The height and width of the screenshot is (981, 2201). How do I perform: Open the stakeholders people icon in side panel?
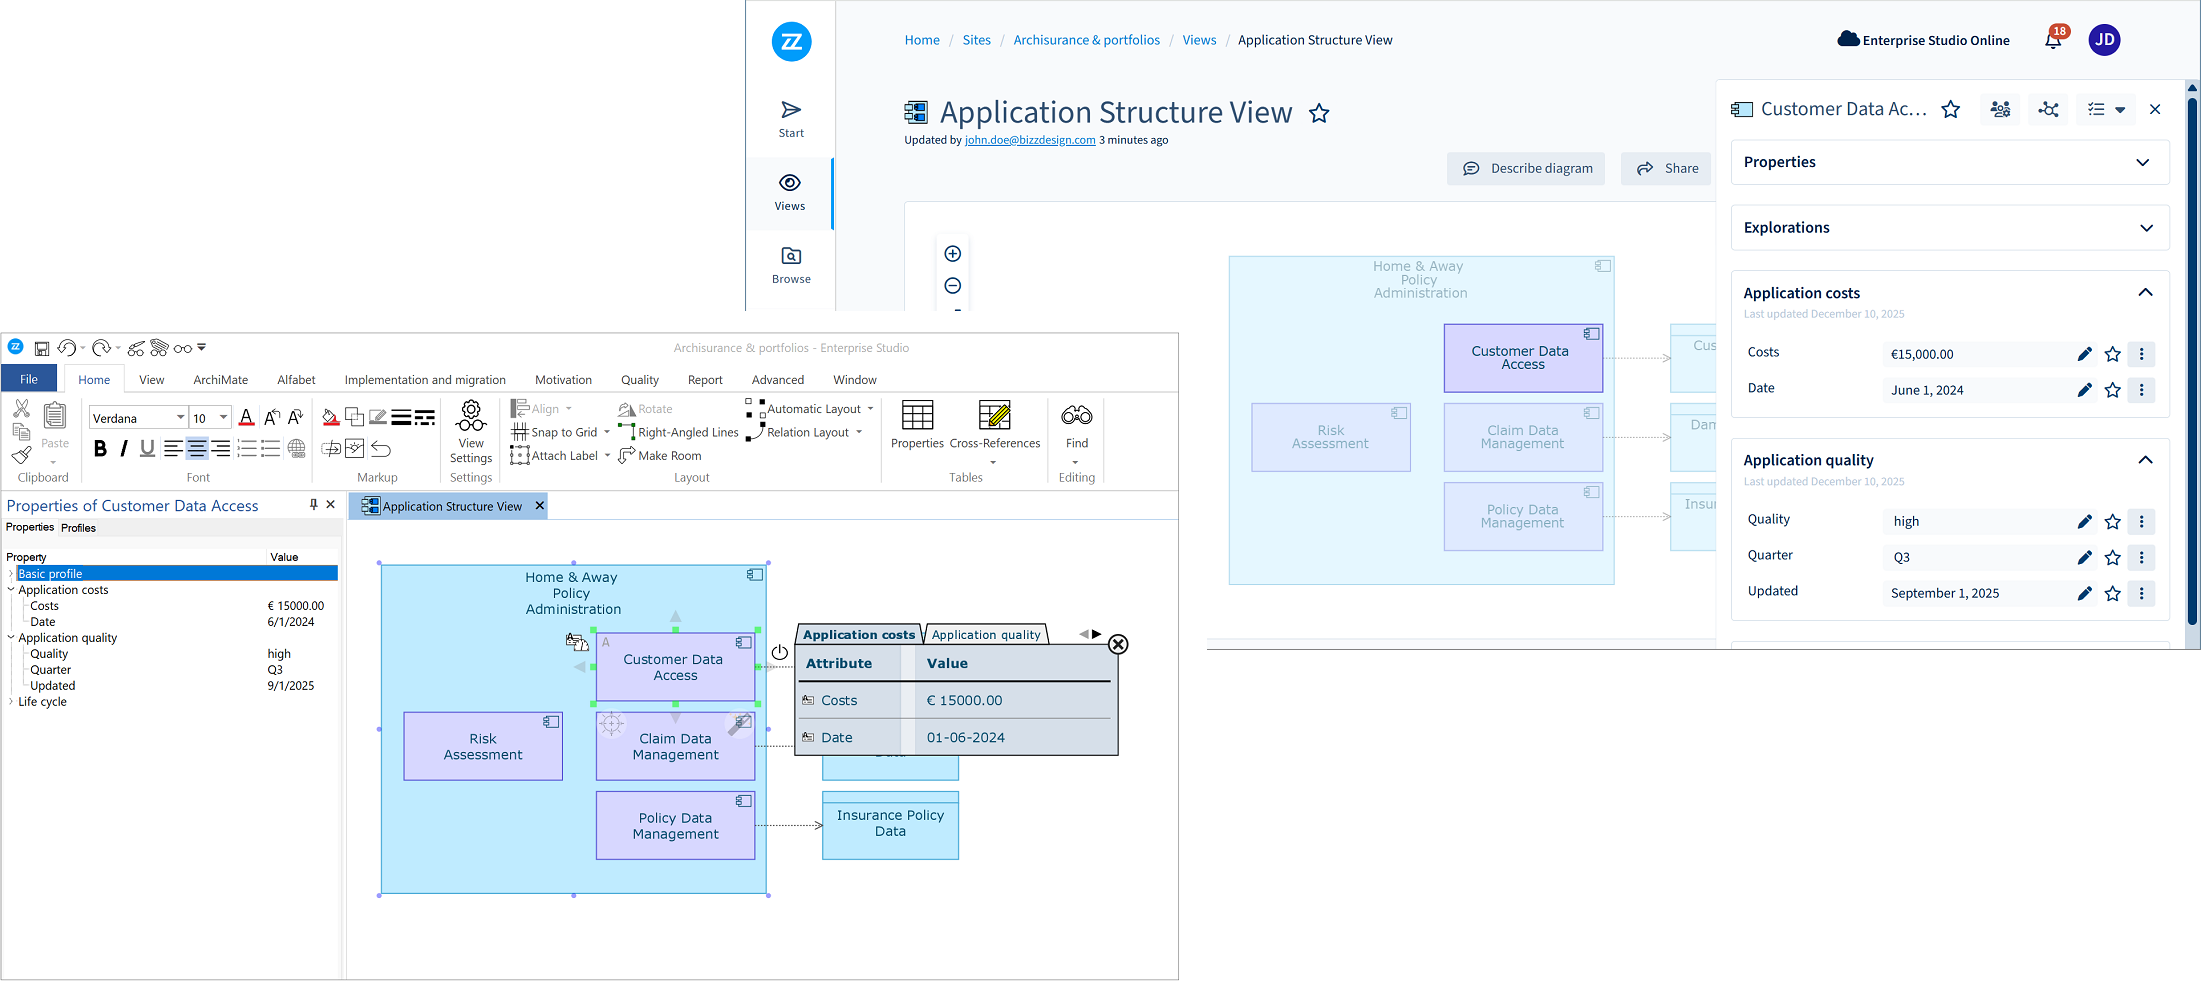tap(2000, 110)
